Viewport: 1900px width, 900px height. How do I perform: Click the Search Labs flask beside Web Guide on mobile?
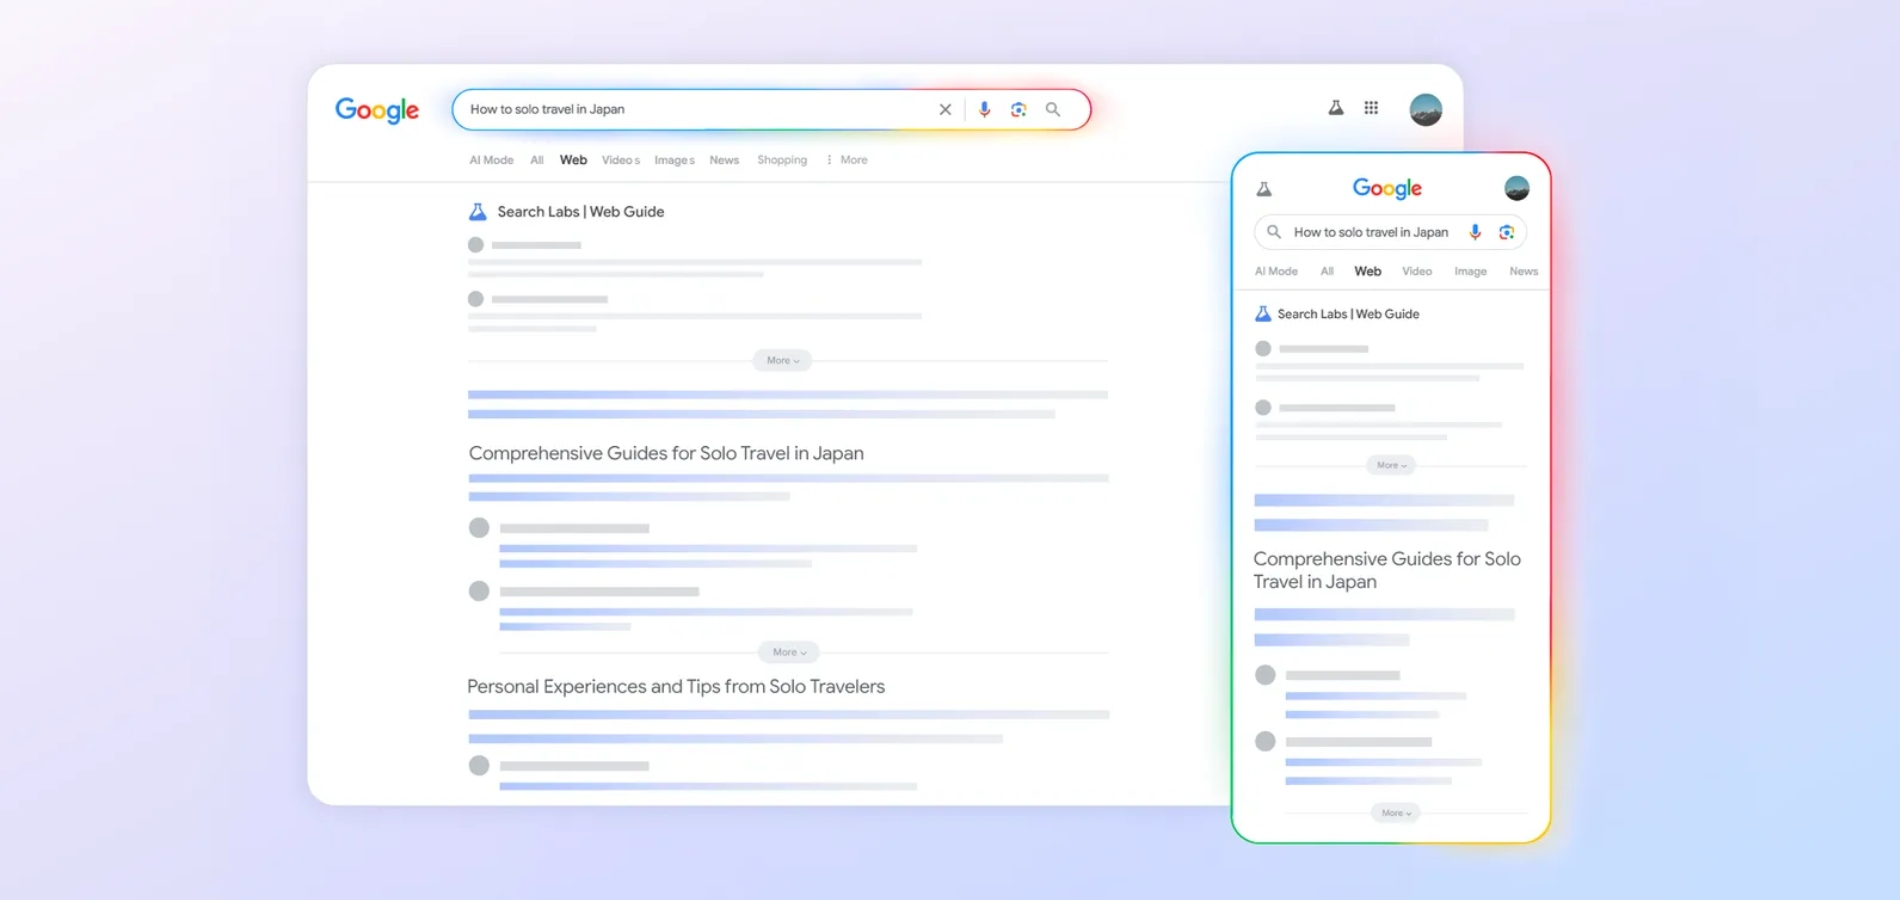pyautogui.click(x=1263, y=314)
